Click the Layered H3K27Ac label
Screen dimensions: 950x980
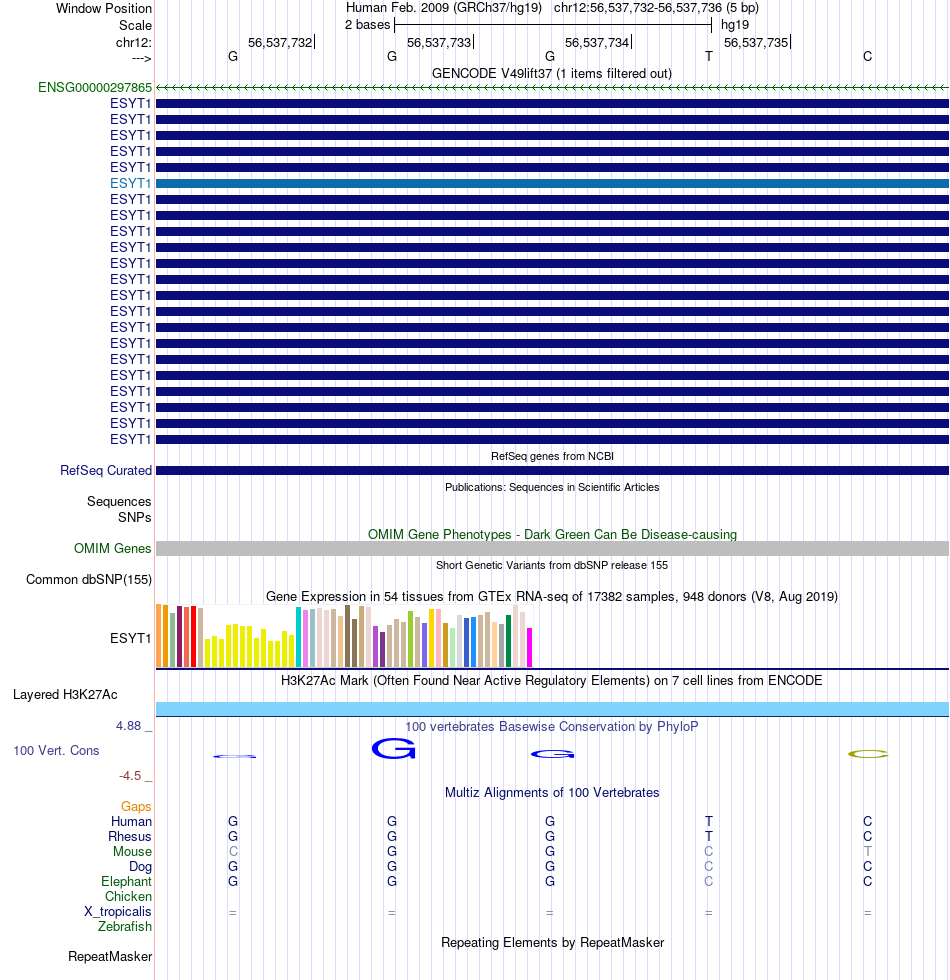point(65,695)
